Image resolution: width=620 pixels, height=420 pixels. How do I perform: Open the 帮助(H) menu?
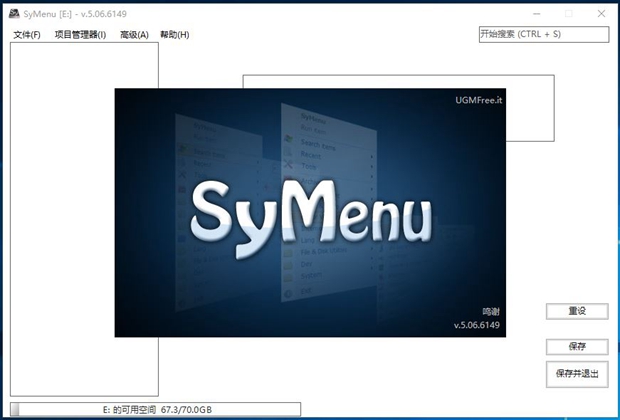pos(174,35)
